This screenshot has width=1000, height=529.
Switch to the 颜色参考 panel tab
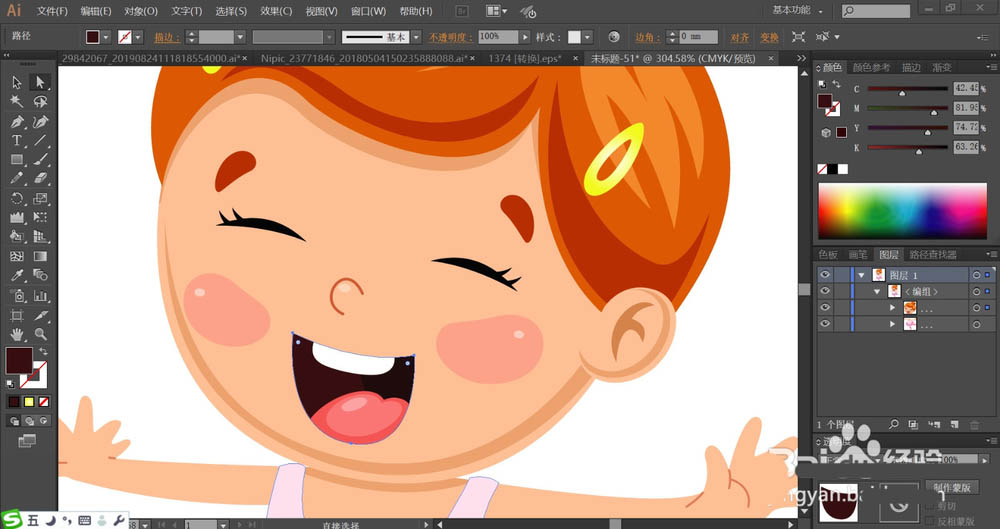pos(871,67)
